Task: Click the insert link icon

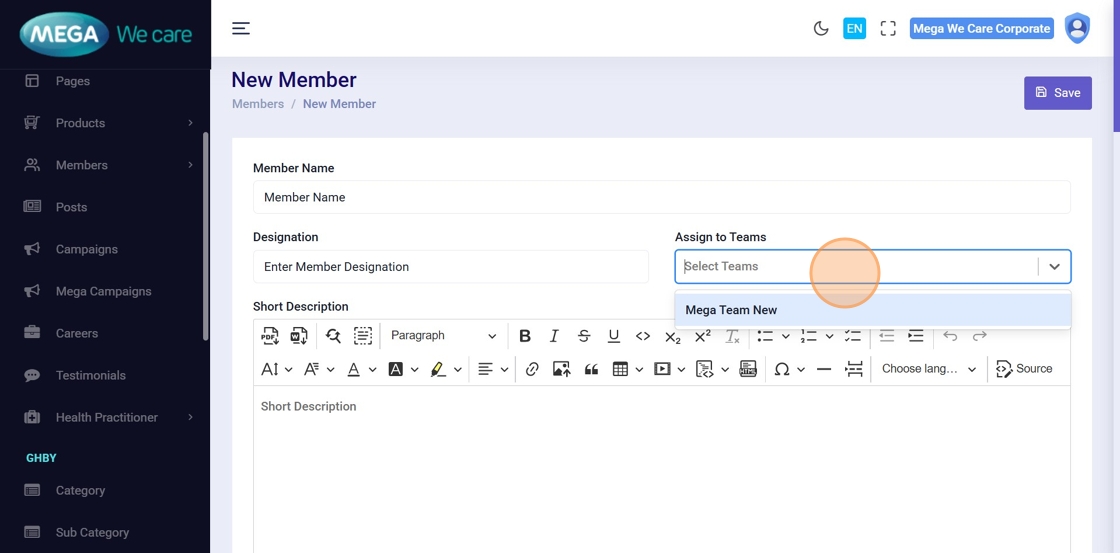Action: (x=532, y=369)
